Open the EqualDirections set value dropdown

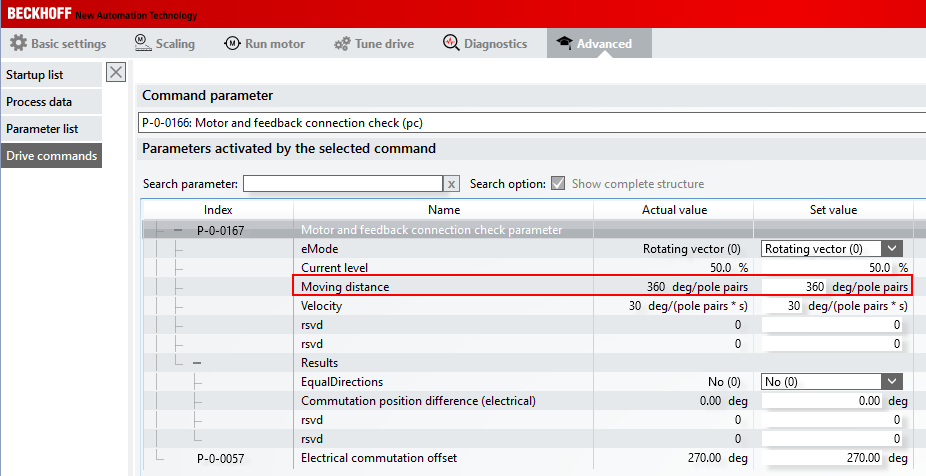pyautogui.click(x=892, y=381)
